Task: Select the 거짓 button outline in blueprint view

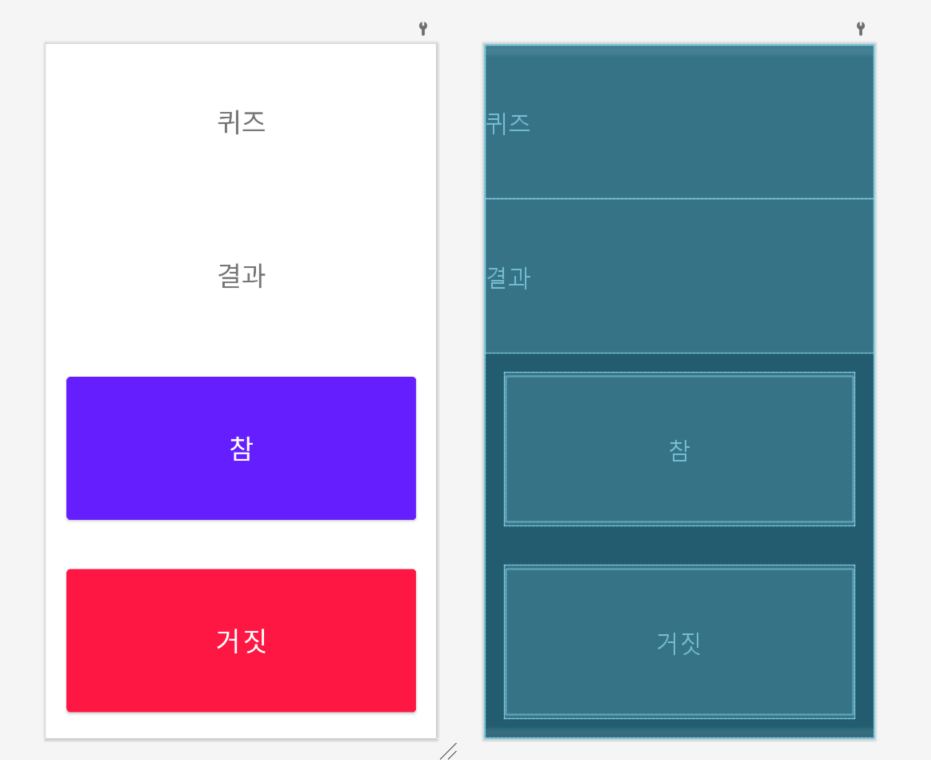Action: click(x=679, y=642)
